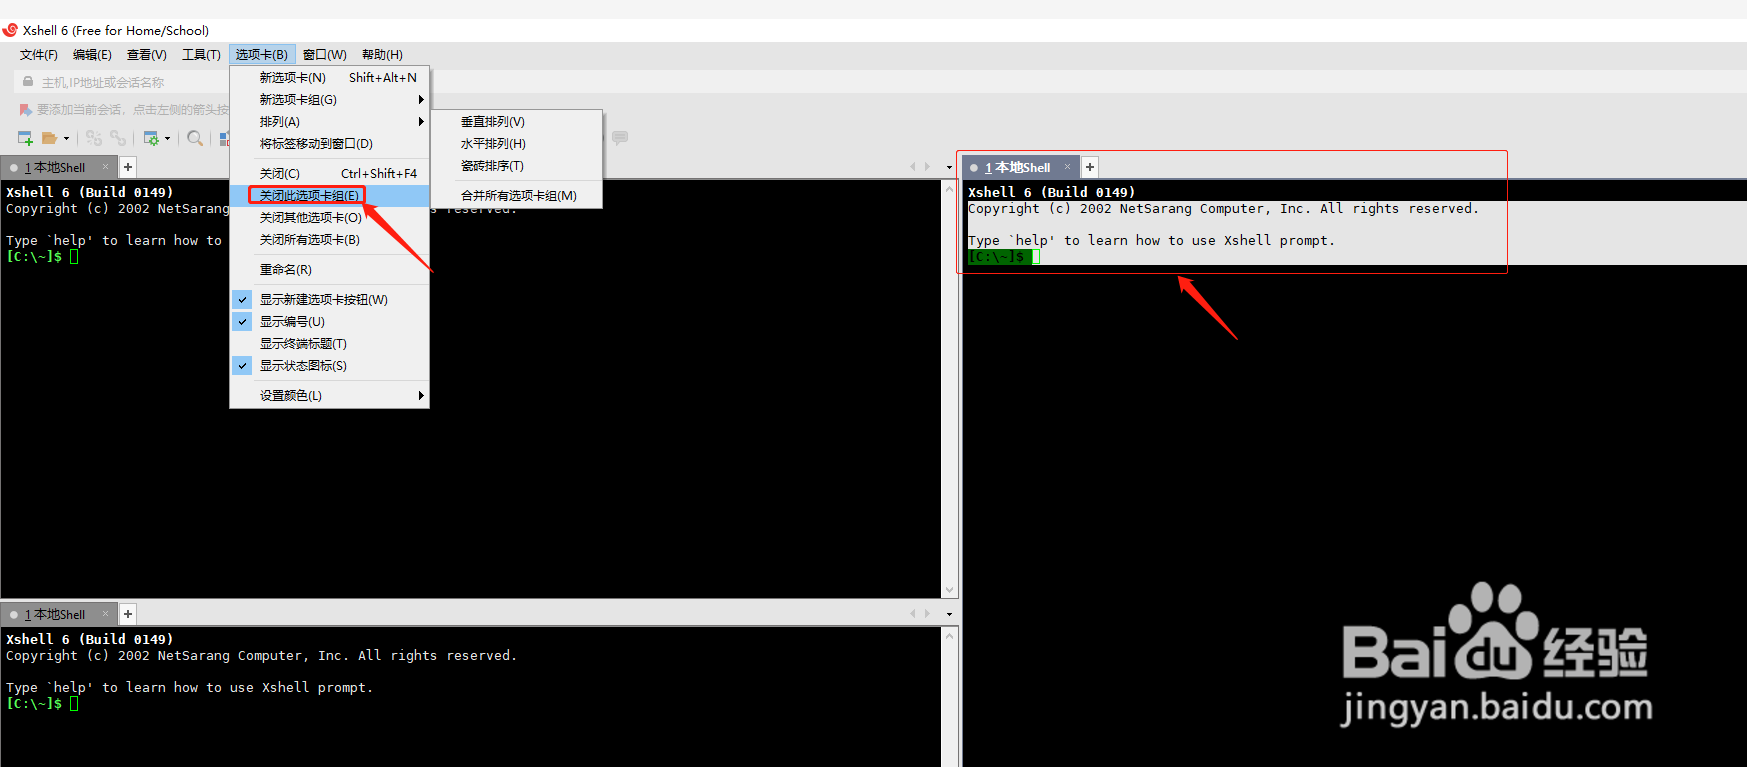This screenshot has width=1747, height=767.
Task: Choose 瓷砖排序(T) in submenu
Action: click(x=516, y=165)
